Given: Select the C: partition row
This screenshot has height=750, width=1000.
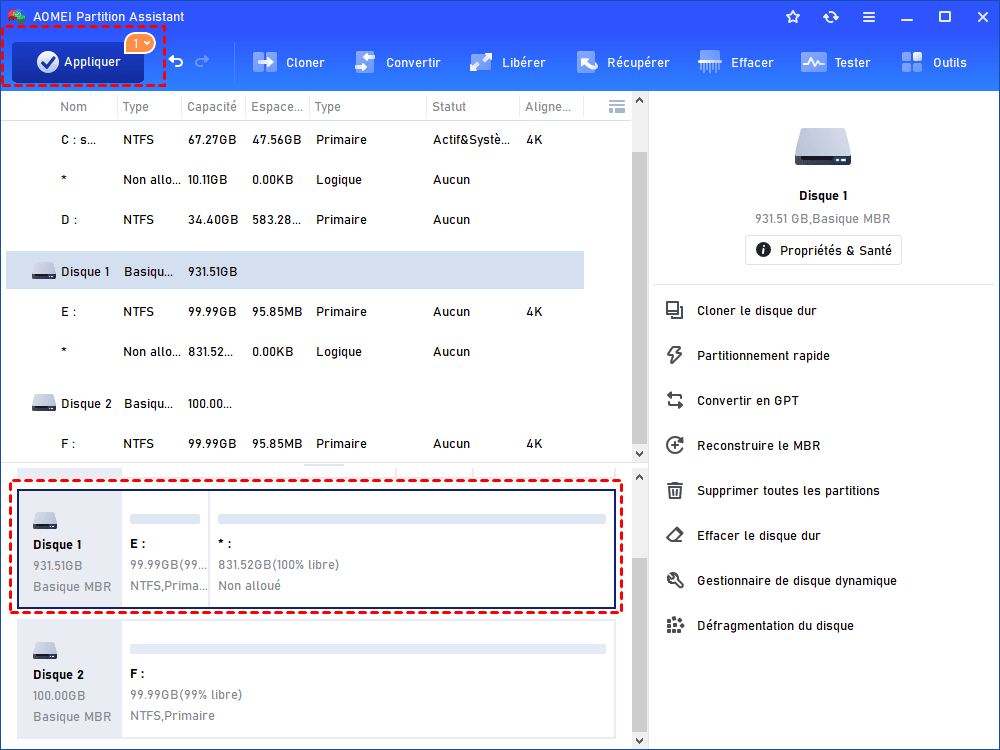Looking at the screenshot, I should pyautogui.click(x=295, y=140).
